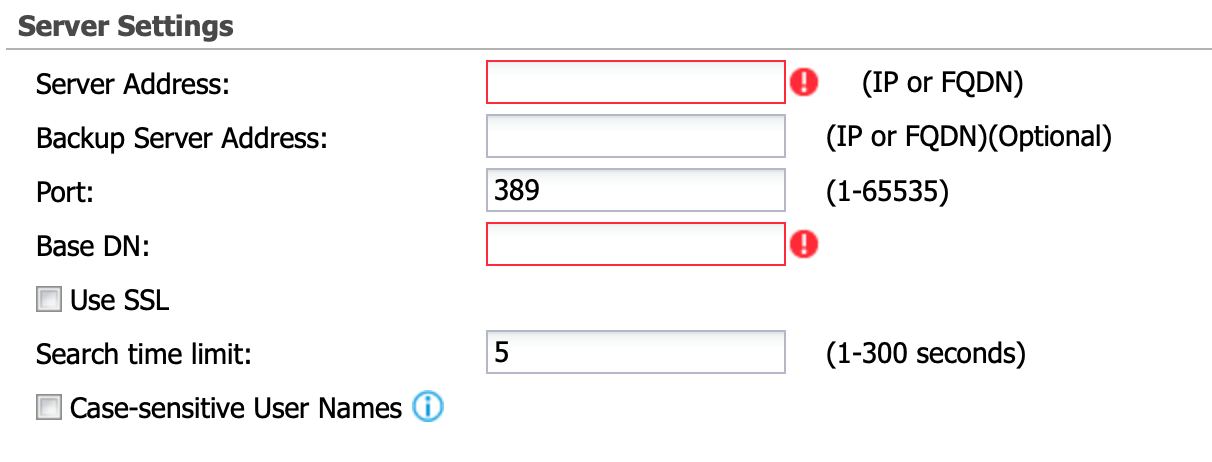
Task: Toggle the Case-sensitive User Names checkbox
Action: point(48,408)
